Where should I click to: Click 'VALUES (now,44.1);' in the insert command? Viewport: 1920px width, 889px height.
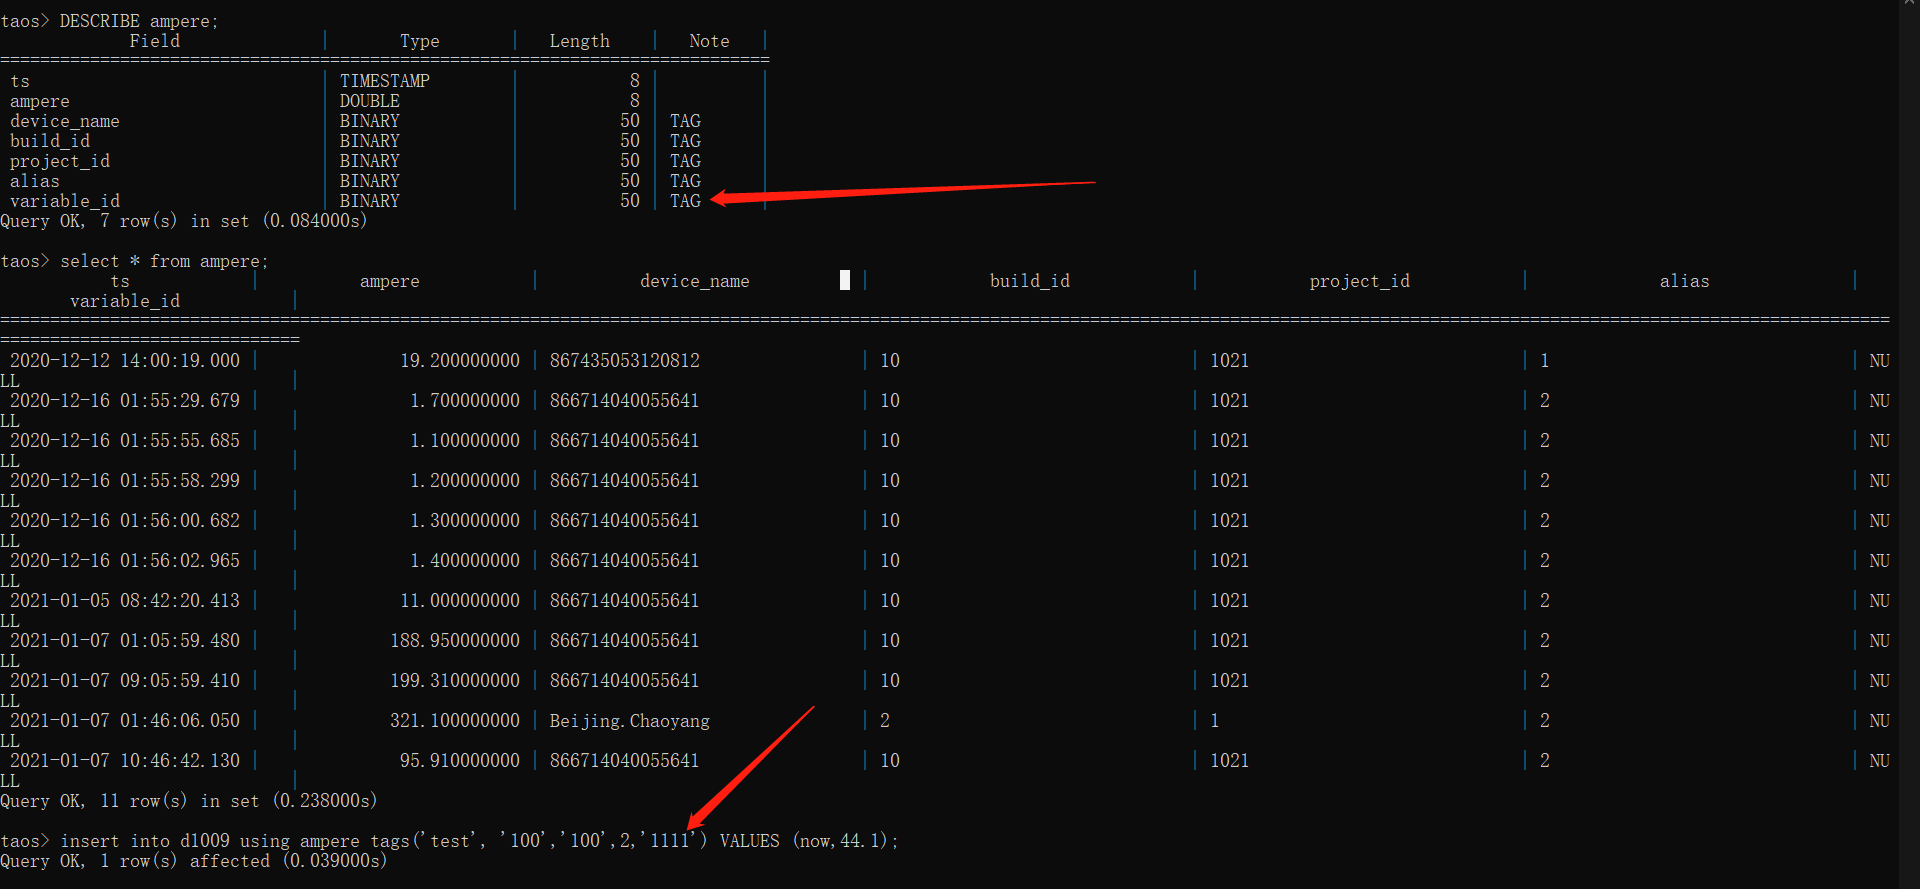[809, 841]
